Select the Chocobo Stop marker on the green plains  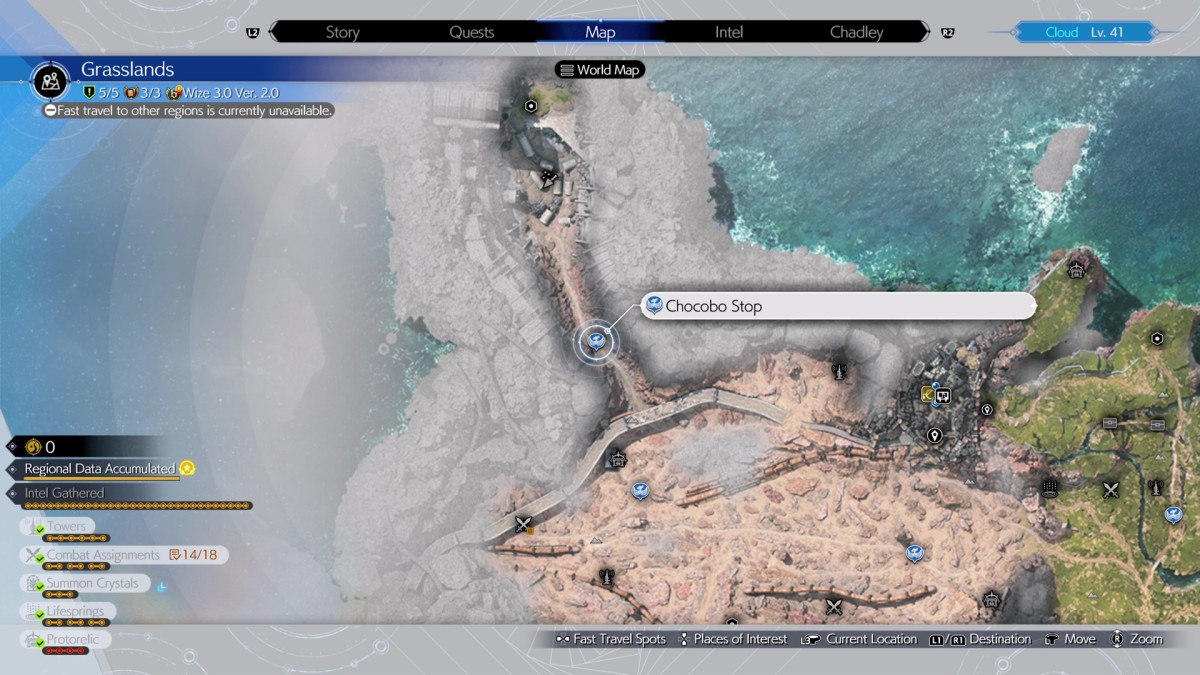(x=1173, y=514)
